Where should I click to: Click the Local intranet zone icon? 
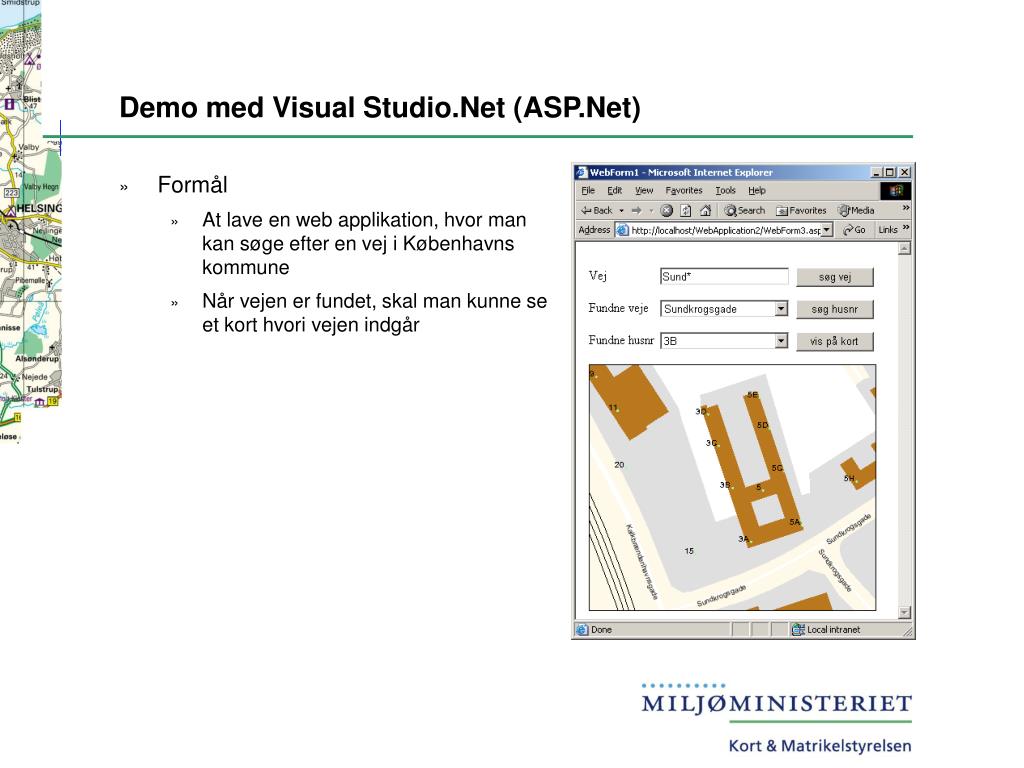pyautogui.click(x=798, y=630)
